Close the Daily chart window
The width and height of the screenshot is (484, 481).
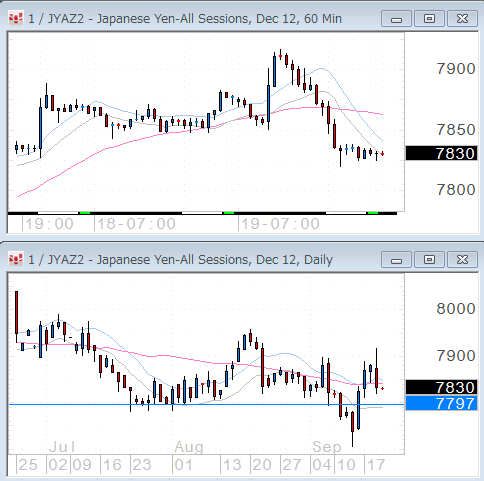point(462,259)
